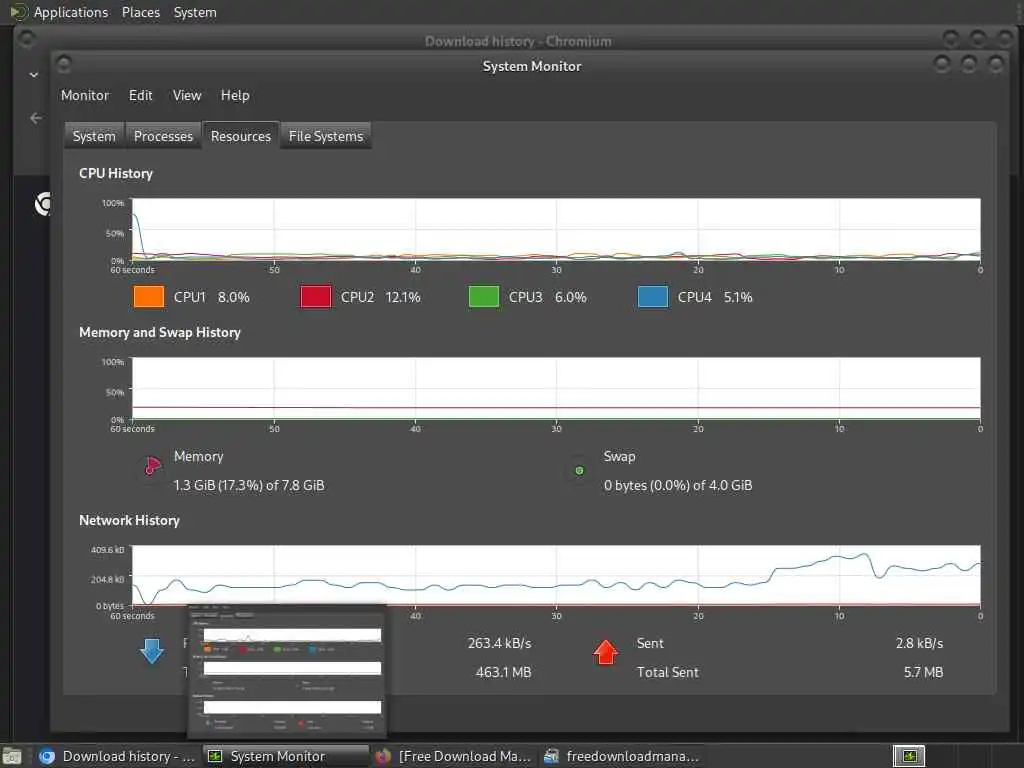This screenshot has height=768, width=1024.
Task: Click the Total Sent label
Action: (667, 672)
